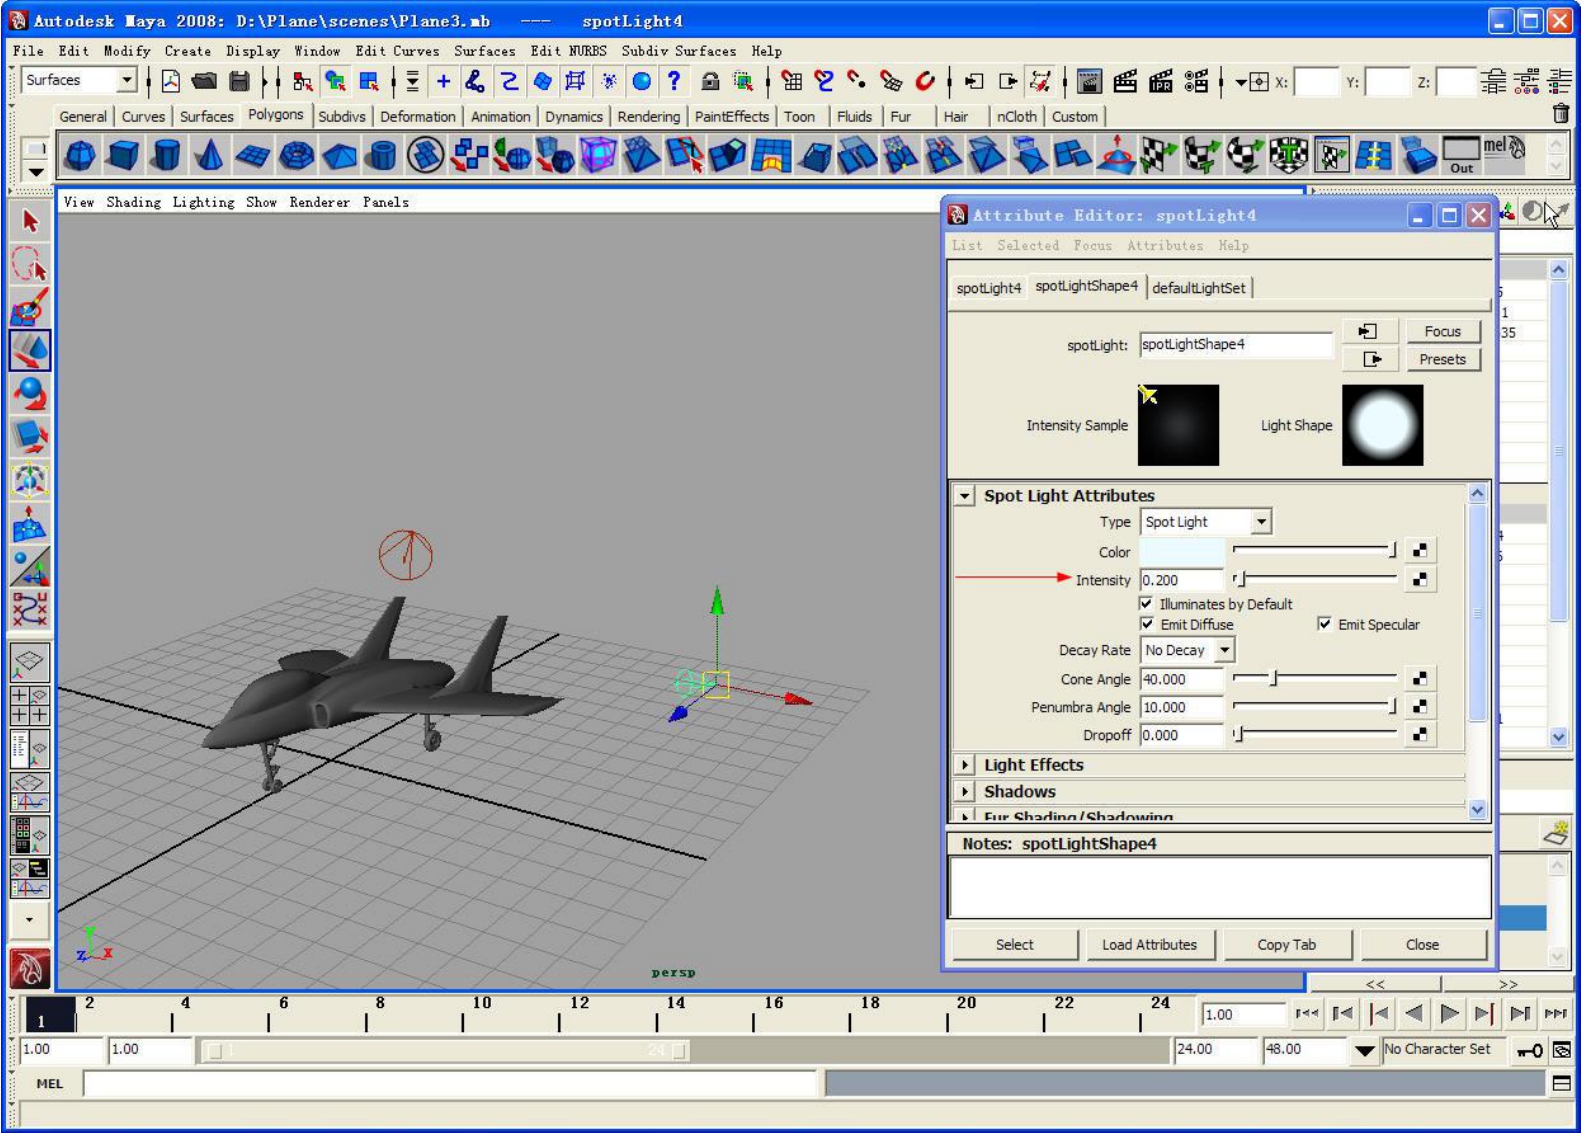Create a polygon cone from shelf

[x=209, y=156]
